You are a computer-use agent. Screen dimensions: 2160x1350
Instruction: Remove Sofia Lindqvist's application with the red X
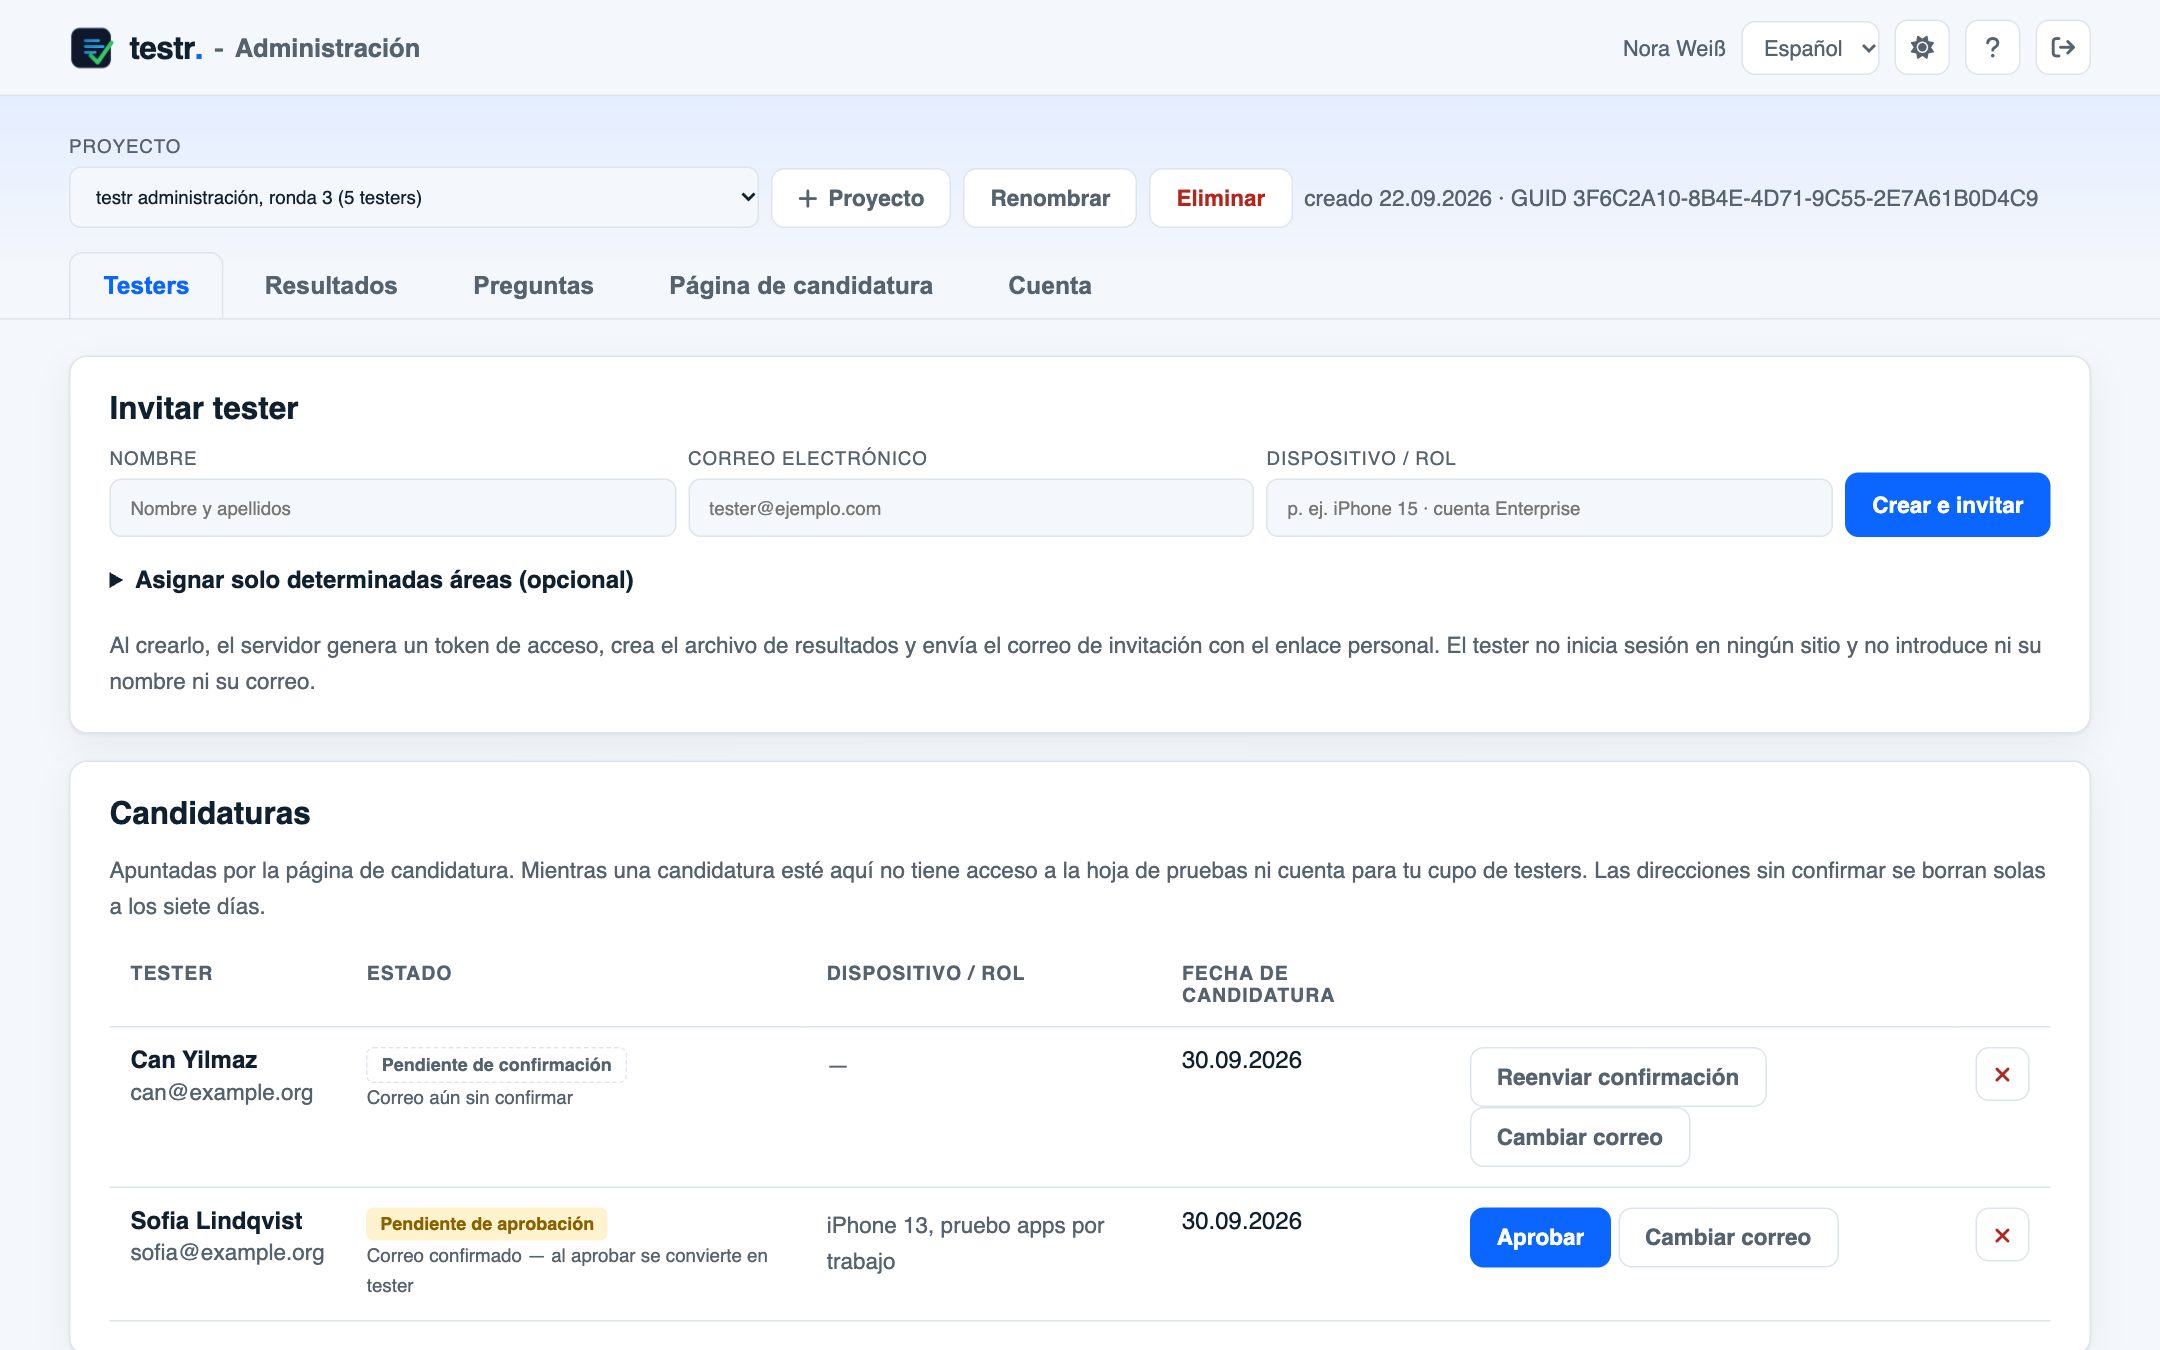(x=2002, y=1235)
